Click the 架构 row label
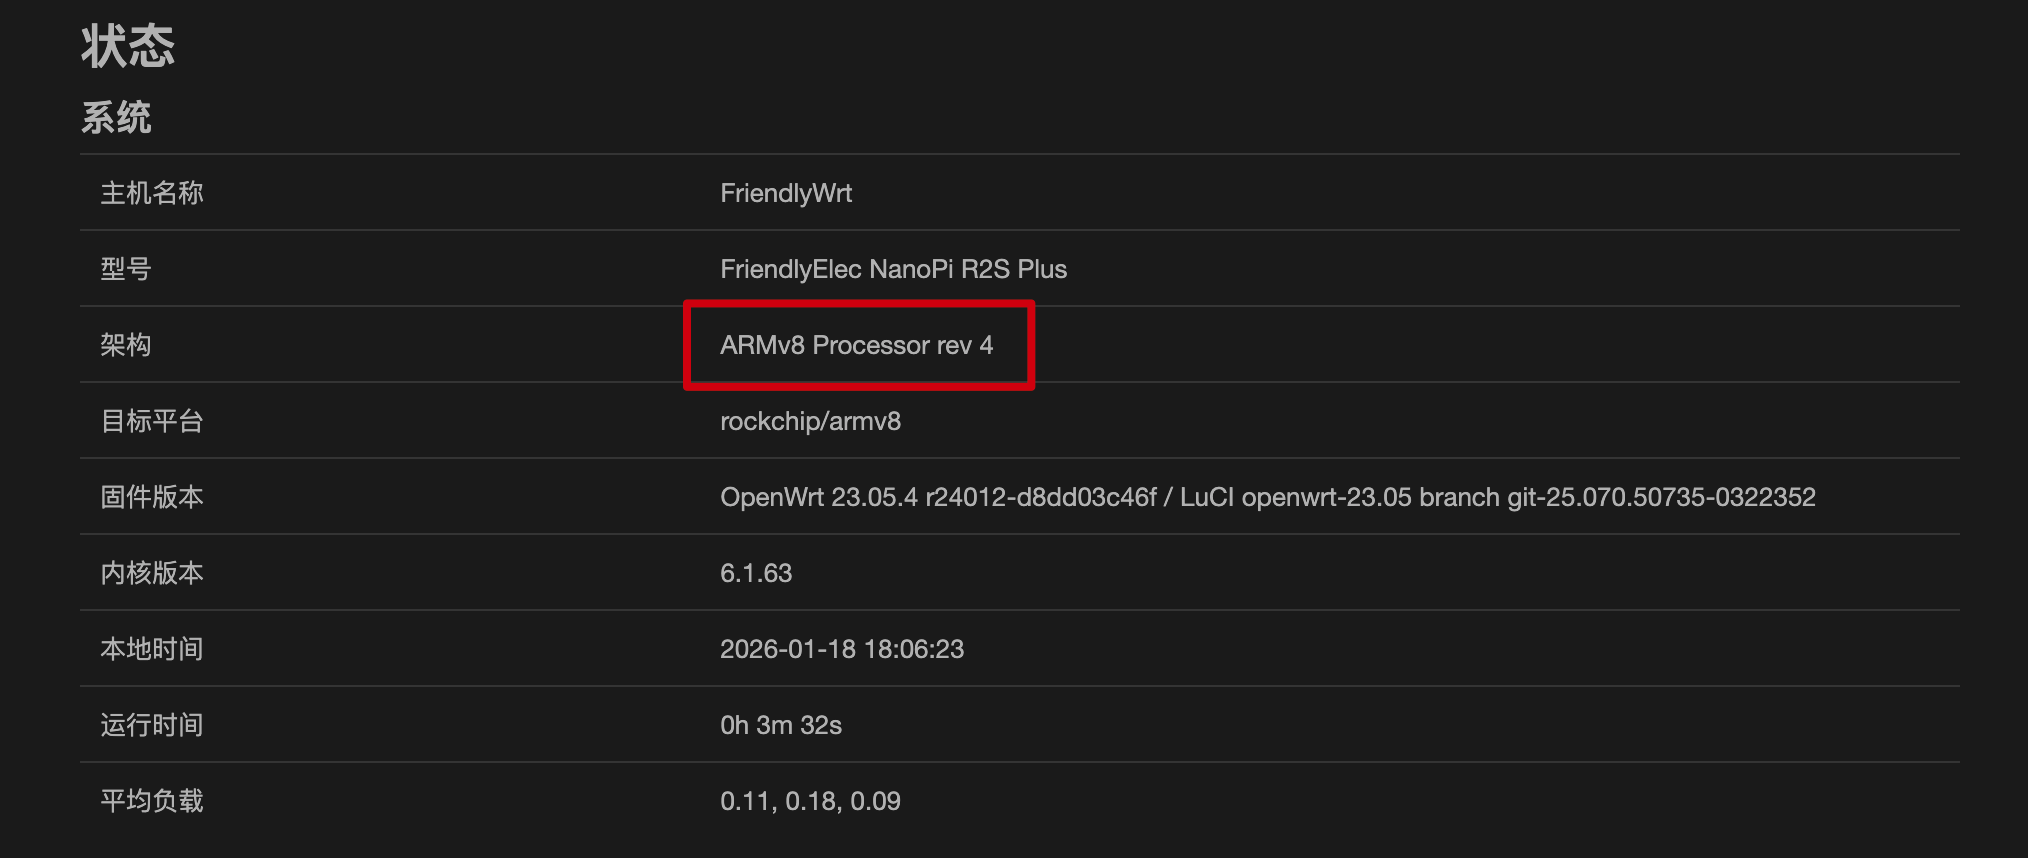This screenshot has width=2028, height=858. click(125, 345)
